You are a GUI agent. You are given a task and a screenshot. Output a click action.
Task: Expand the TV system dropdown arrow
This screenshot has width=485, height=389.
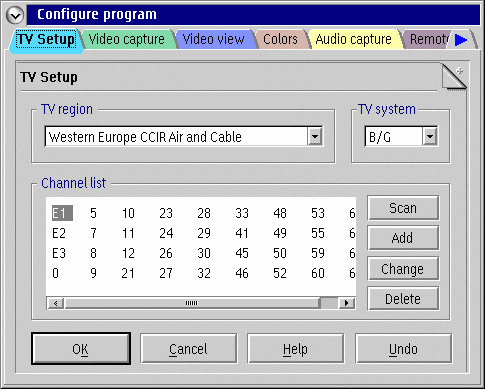[x=430, y=136]
